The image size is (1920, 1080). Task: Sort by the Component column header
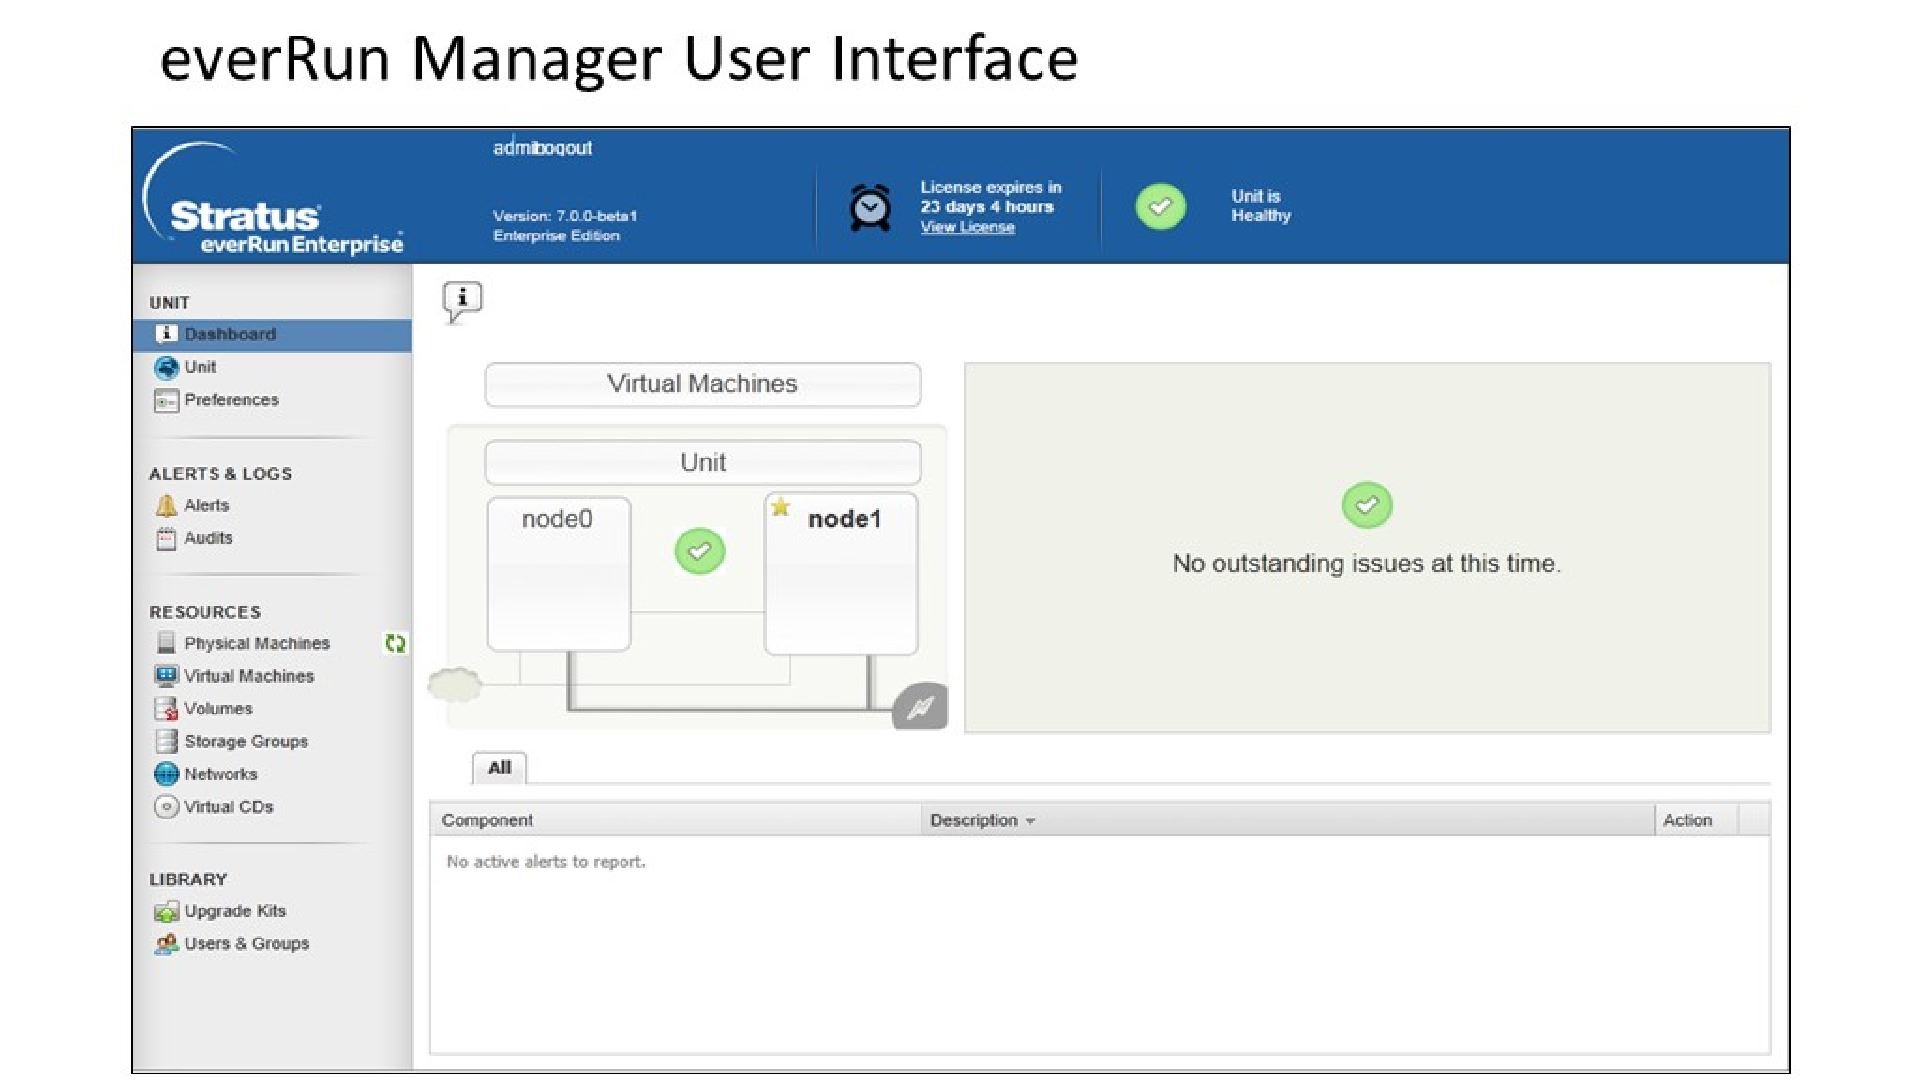[x=675, y=820]
